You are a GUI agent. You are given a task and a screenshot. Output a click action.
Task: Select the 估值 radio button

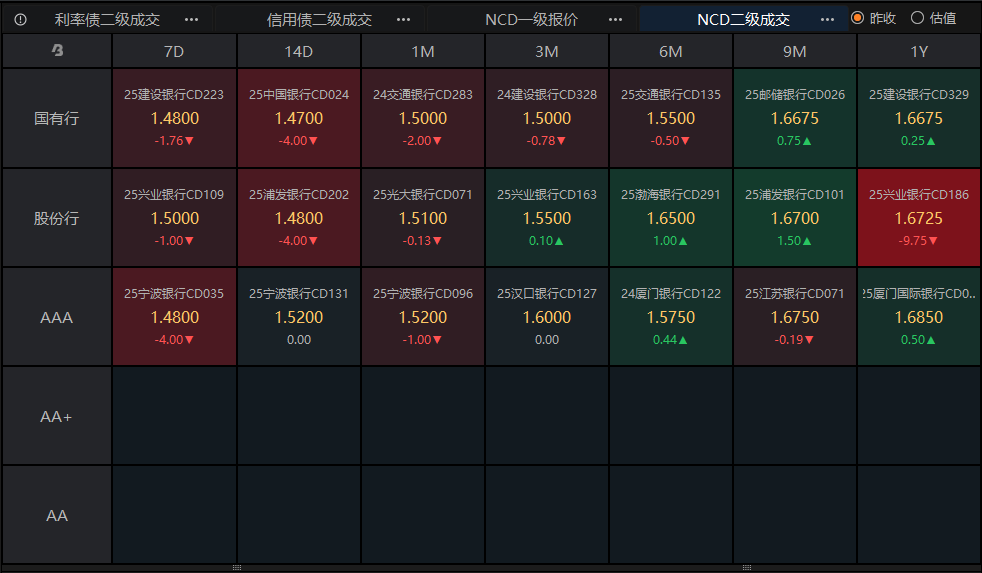917,18
